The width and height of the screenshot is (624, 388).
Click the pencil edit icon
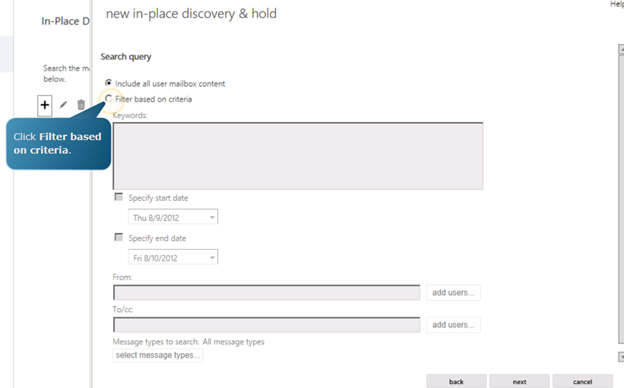click(63, 105)
